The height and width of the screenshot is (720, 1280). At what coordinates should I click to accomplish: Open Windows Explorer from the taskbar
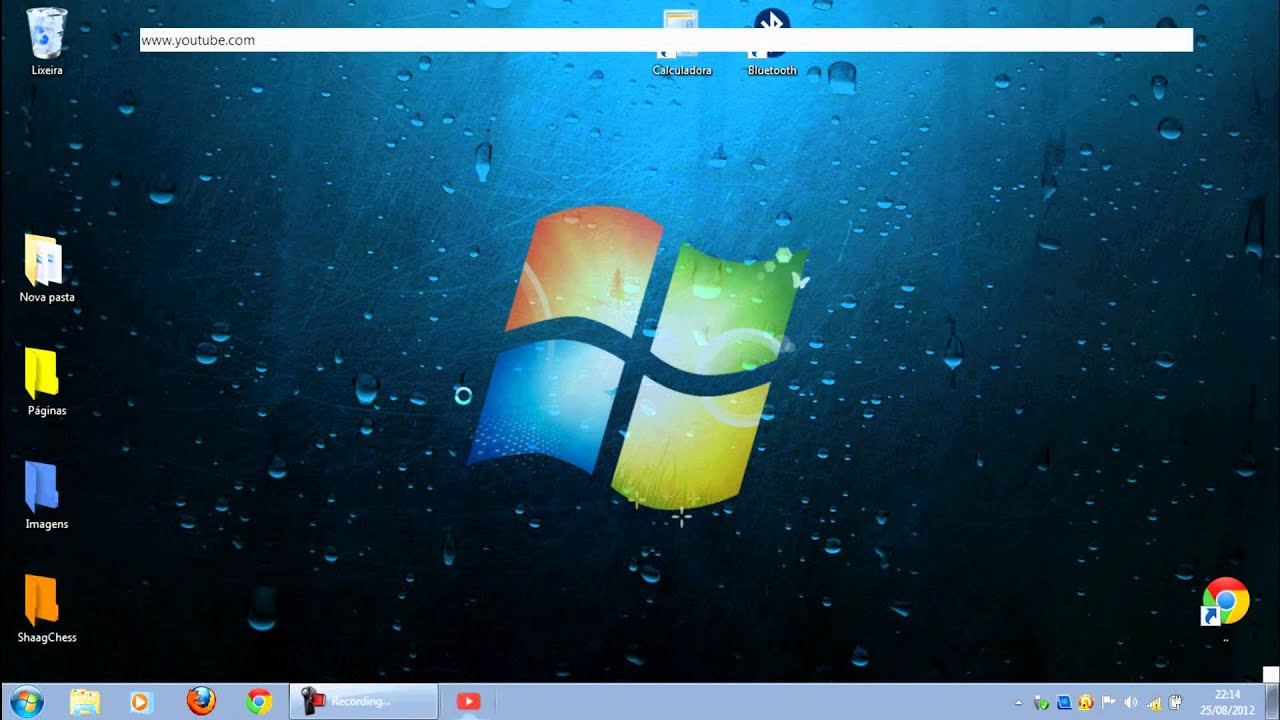coord(85,702)
